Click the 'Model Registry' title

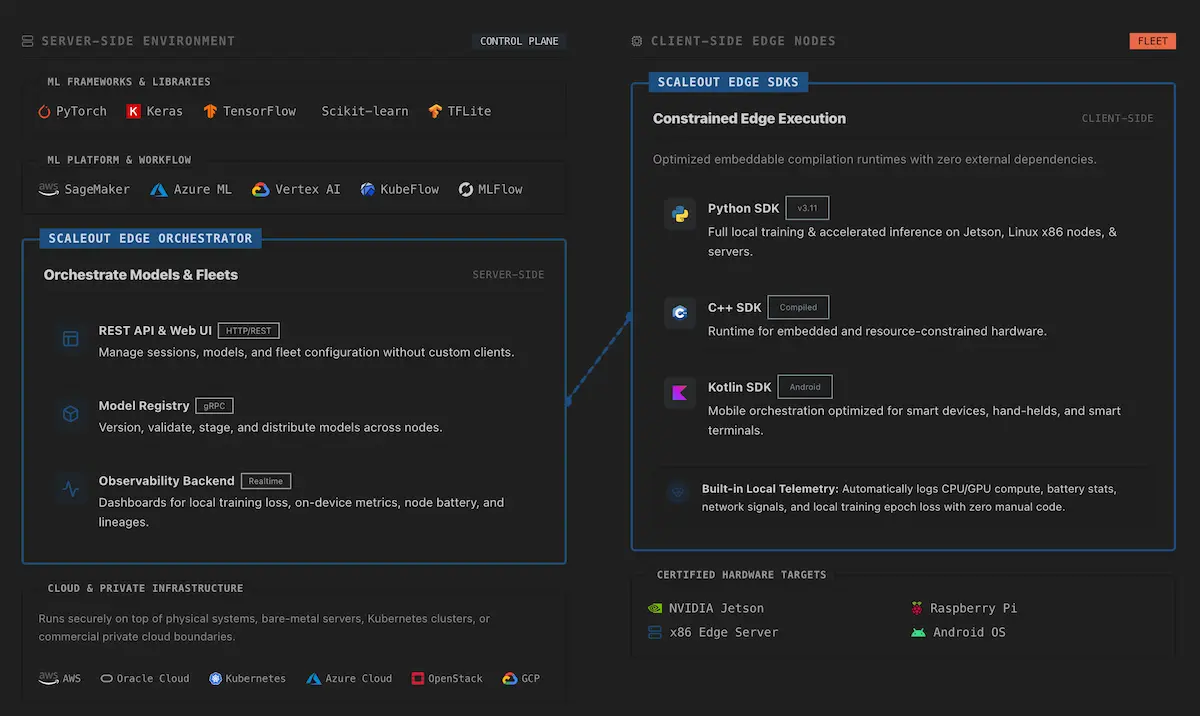tap(144, 406)
